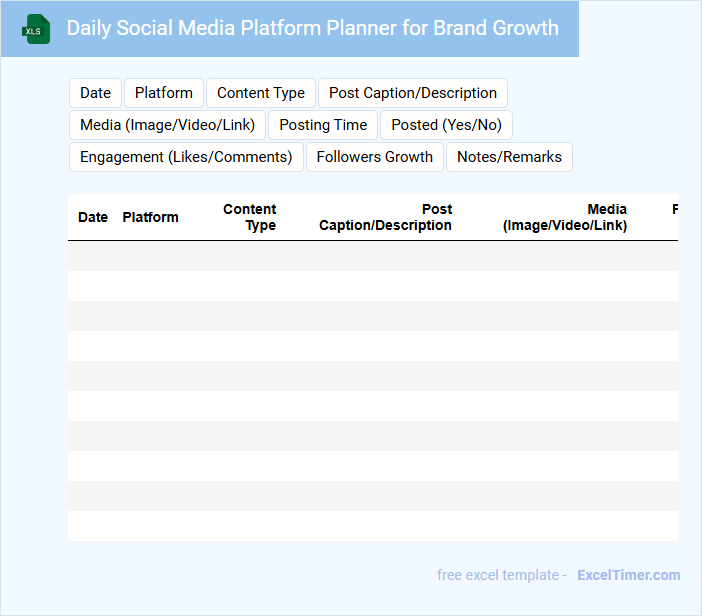Screen dimensions: 702x616
Task: Select the Posting Time tag
Action: pyautogui.click(x=323, y=125)
